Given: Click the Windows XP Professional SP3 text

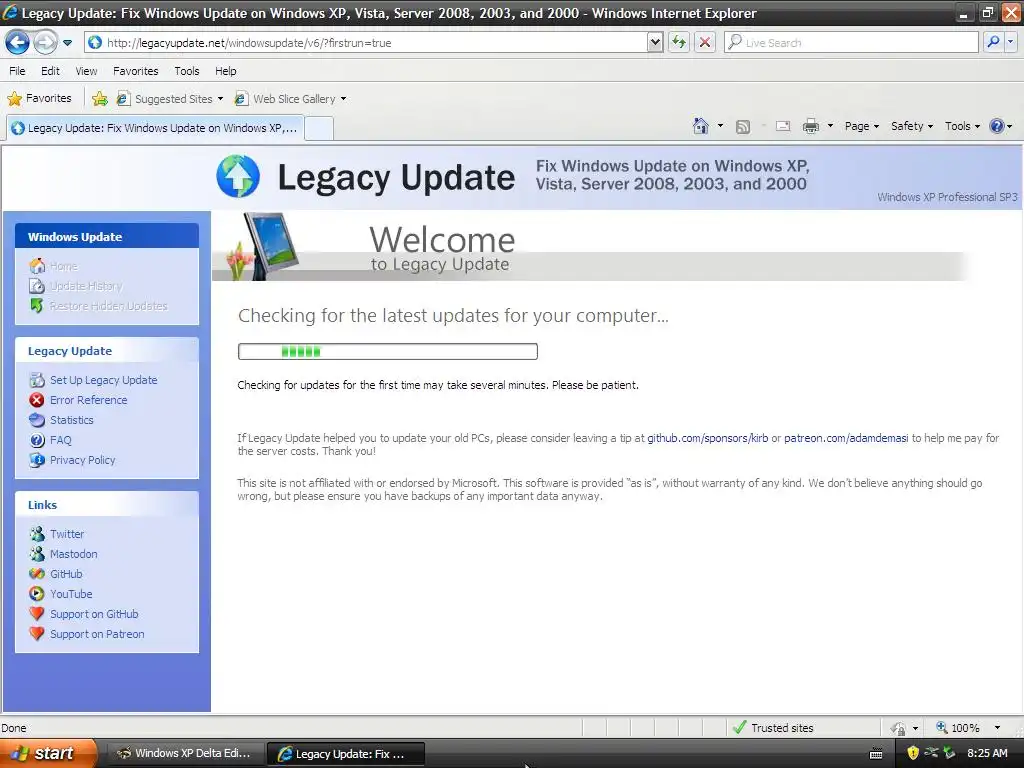Looking at the screenshot, I should pyautogui.click(x=947, y=197).
